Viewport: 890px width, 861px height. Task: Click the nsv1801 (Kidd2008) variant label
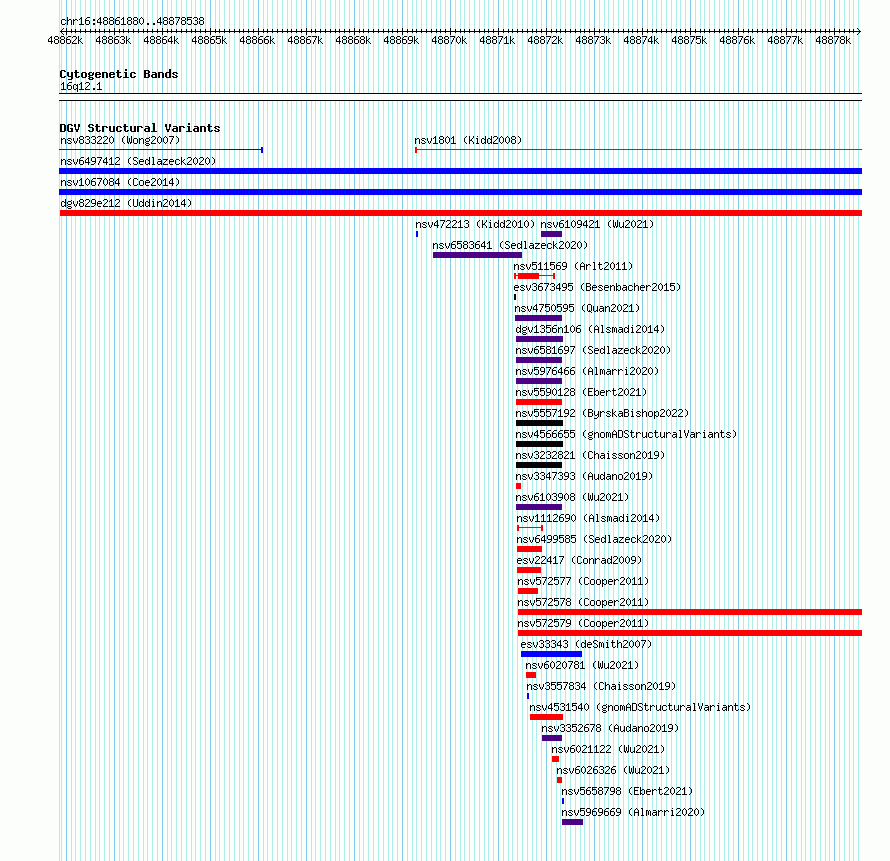(x=468, y=140)
